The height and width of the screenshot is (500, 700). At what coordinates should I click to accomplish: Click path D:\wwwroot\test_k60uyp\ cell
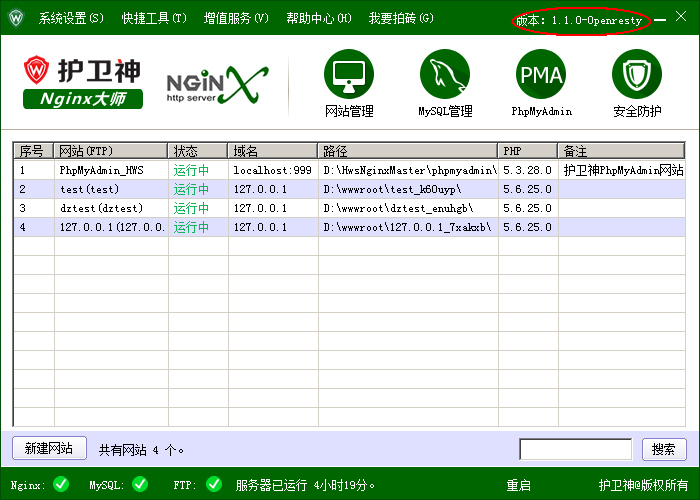coord(408,189)
